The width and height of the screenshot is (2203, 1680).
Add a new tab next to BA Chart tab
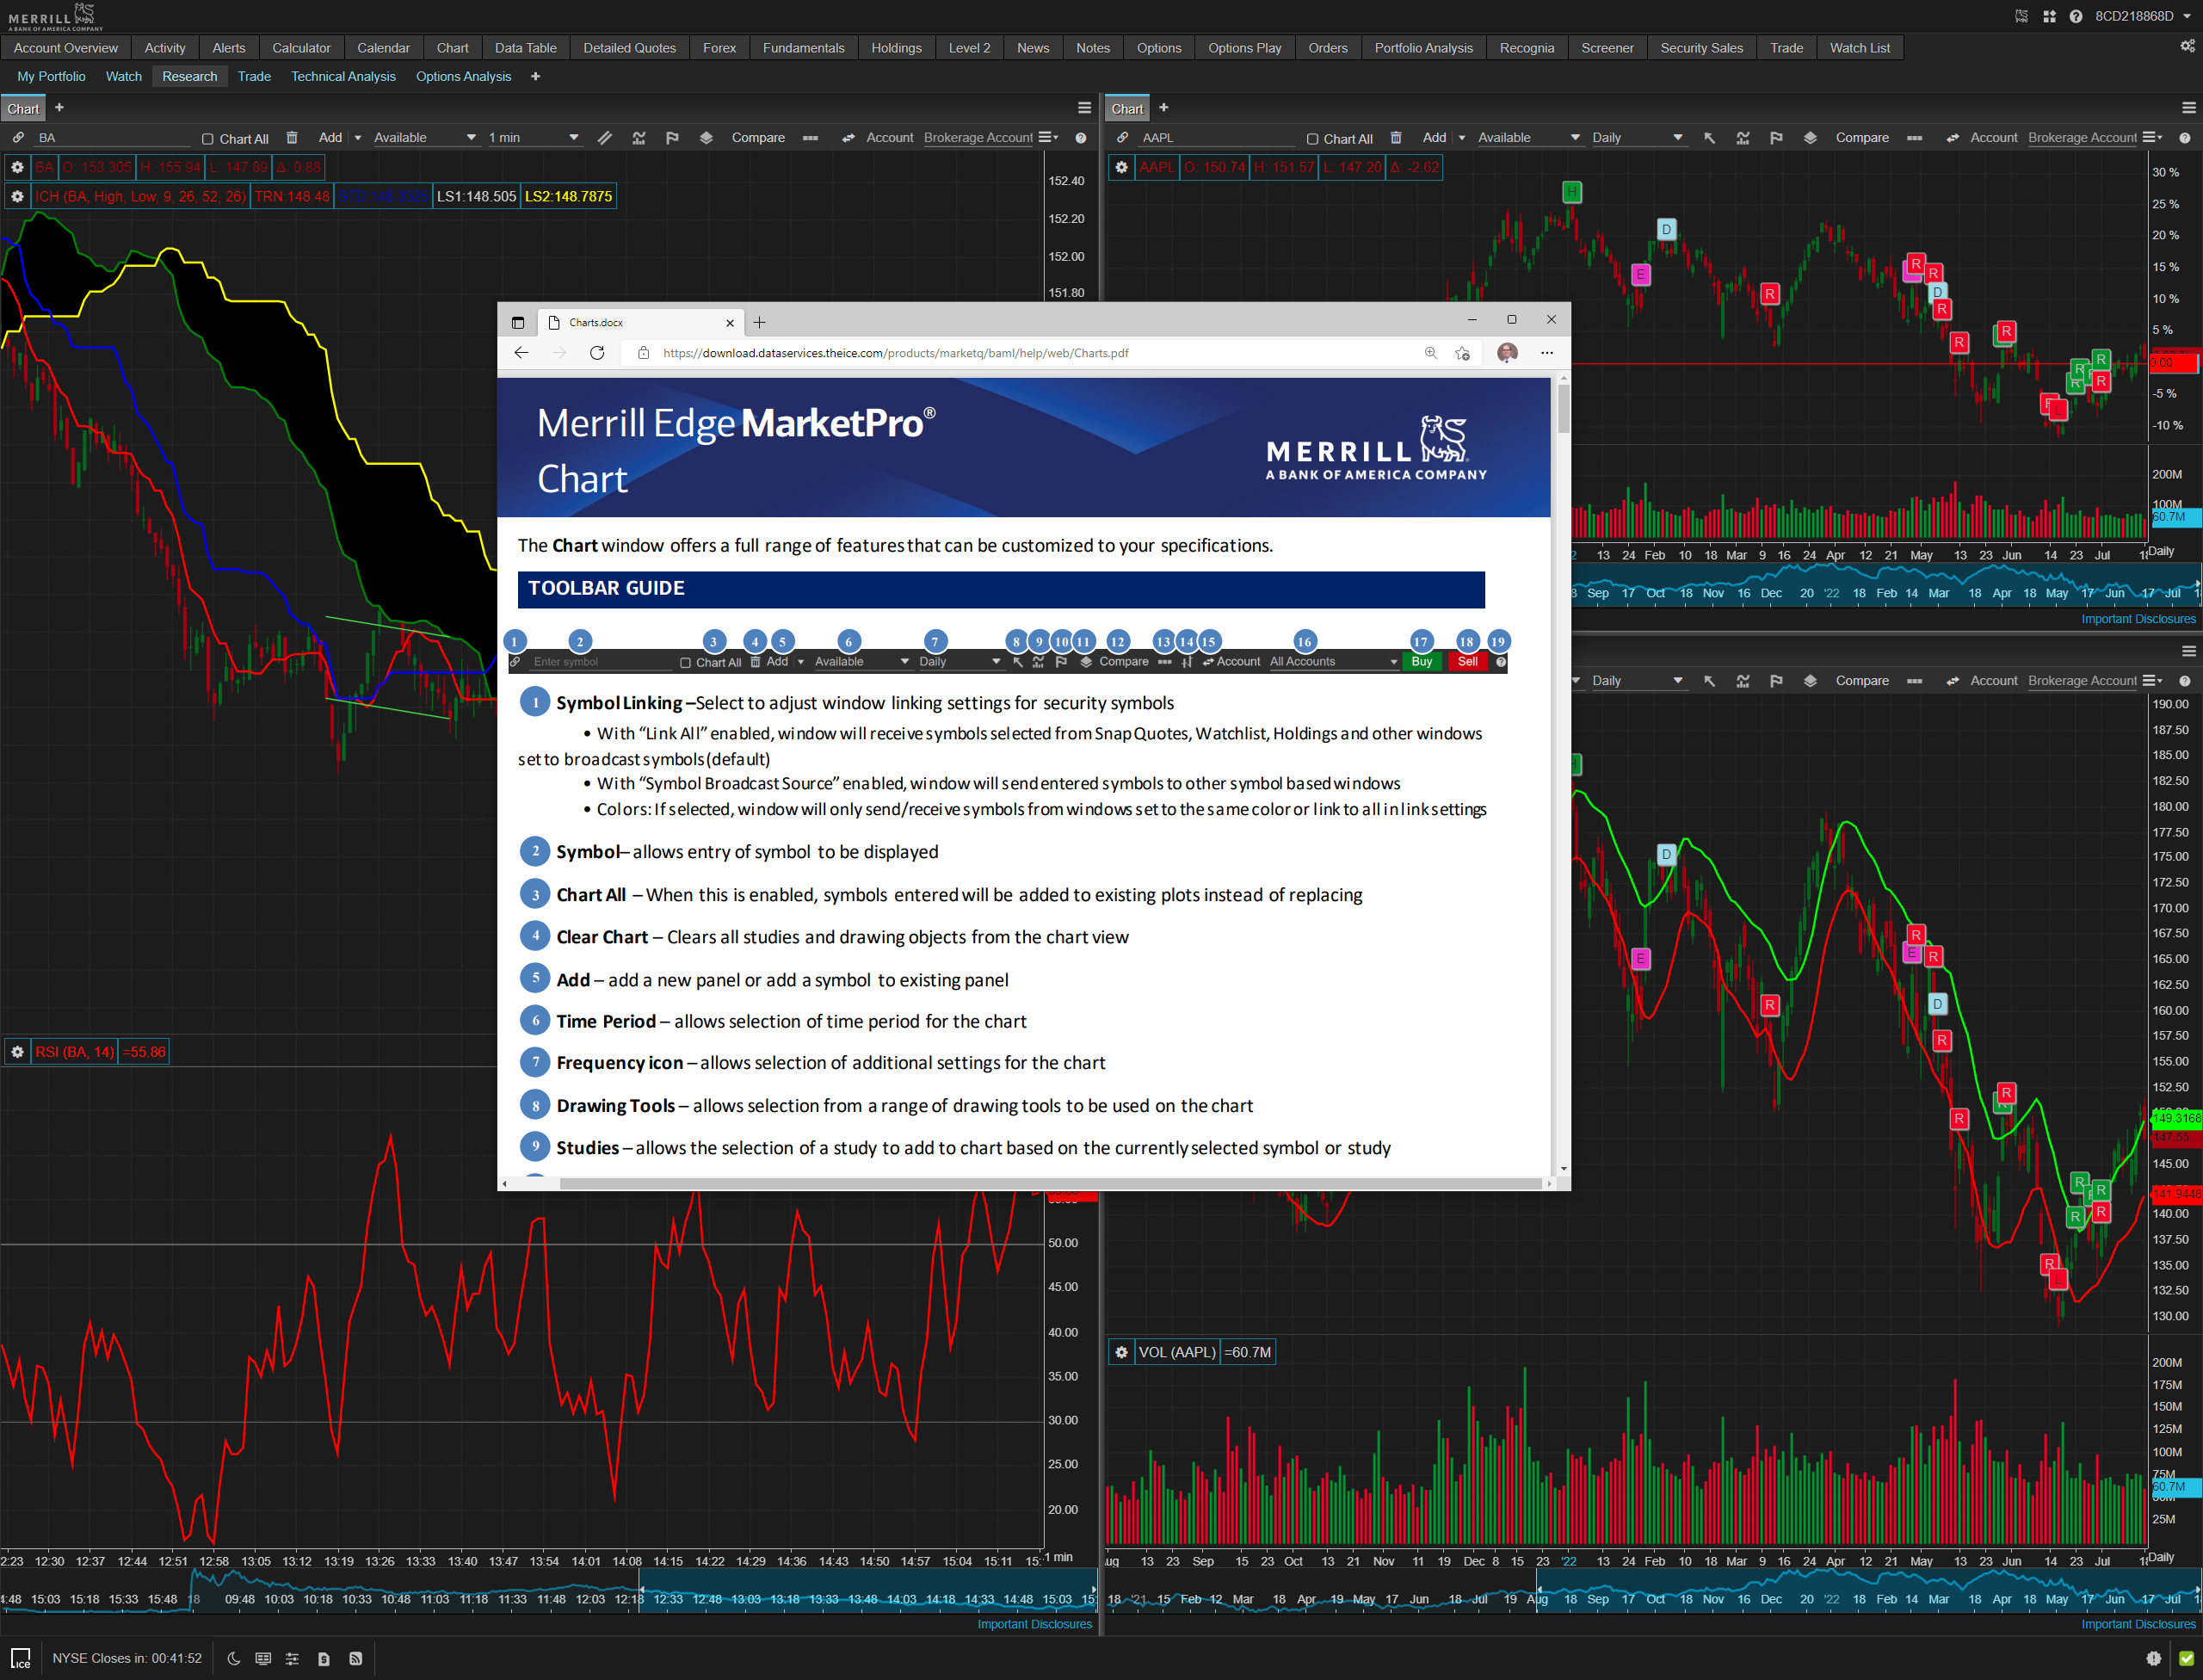pyautogui.click(x=59, y=108)
